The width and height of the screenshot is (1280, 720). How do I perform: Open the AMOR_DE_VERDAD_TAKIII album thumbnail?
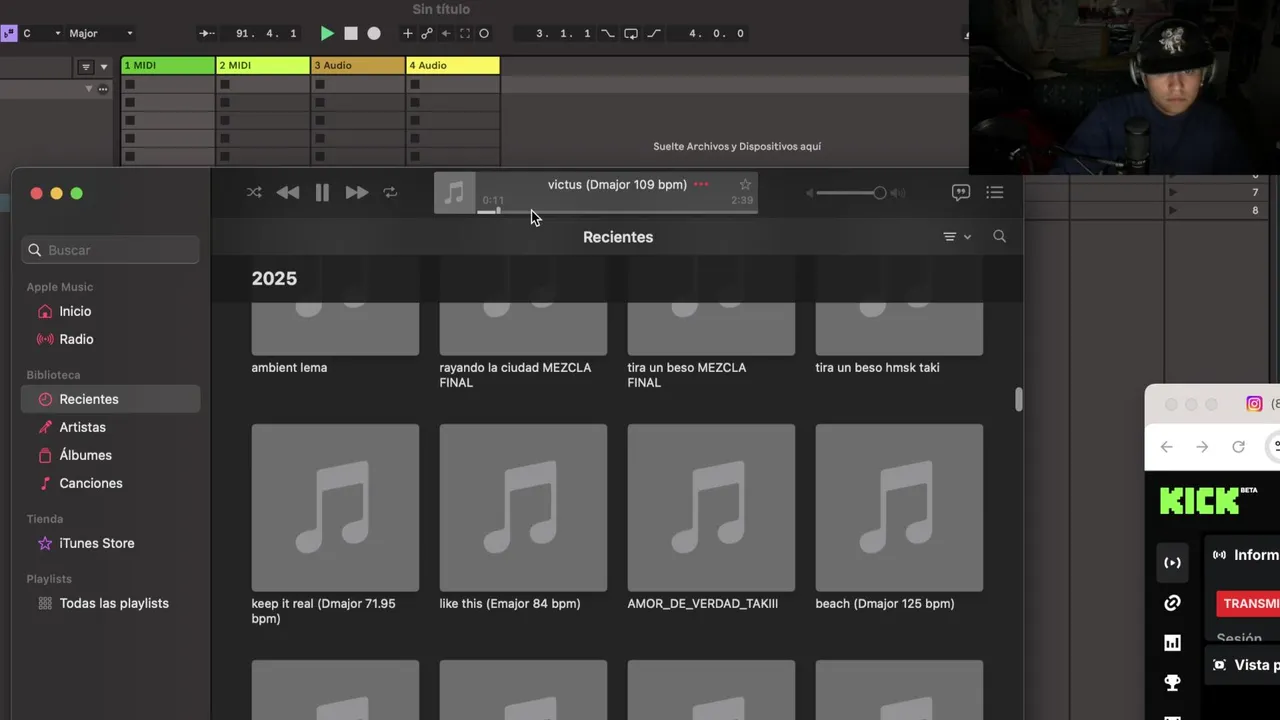coord(711,508)
